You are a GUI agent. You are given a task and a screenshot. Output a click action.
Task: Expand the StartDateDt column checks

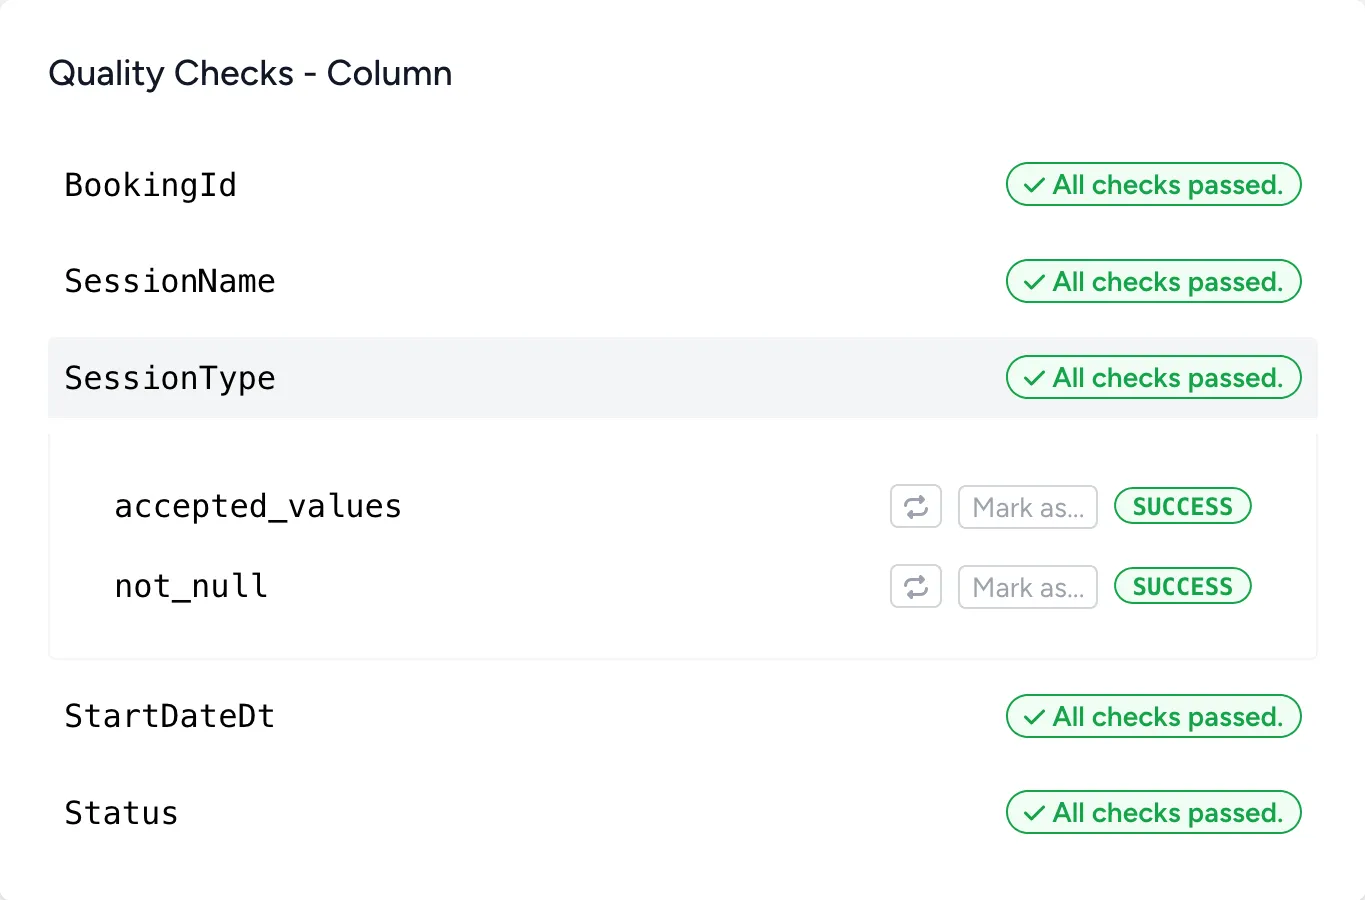pos(170,716)
